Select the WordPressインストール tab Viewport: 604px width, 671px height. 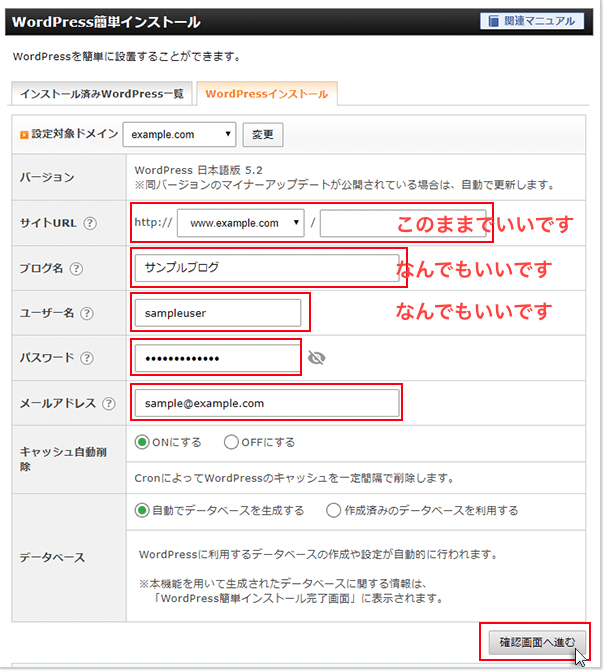coord(267,94)
